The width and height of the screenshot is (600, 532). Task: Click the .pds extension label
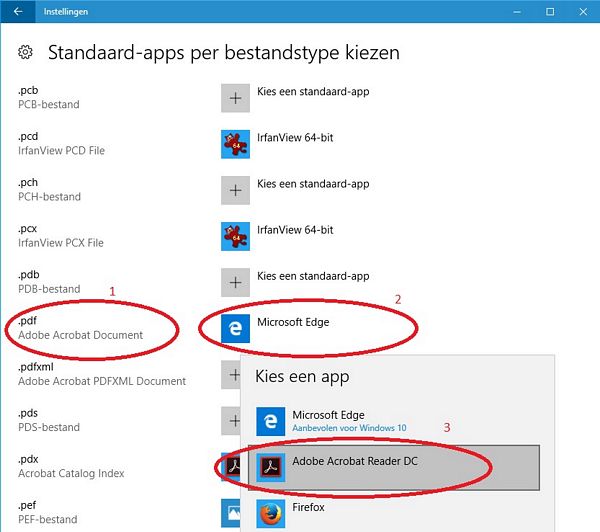pyautogui.click(x=28, y=413)
